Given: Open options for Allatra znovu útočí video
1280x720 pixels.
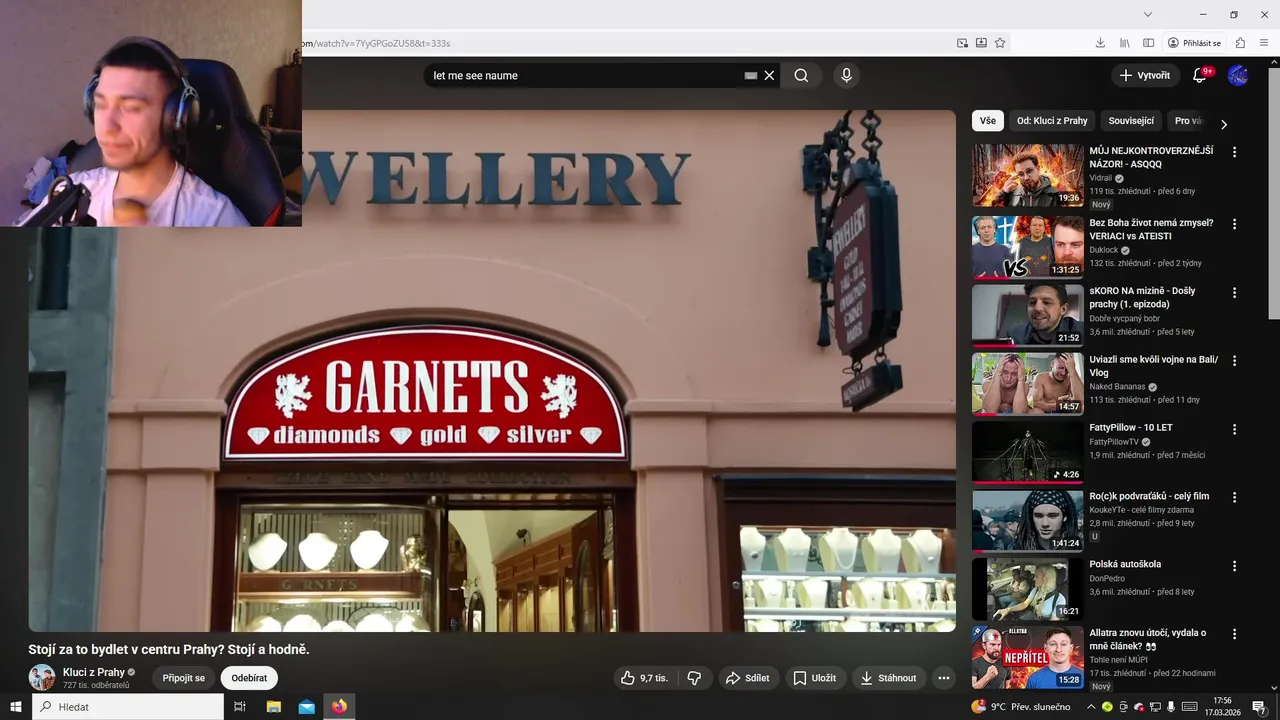Looking at the screenshot, I should 1234,634.
